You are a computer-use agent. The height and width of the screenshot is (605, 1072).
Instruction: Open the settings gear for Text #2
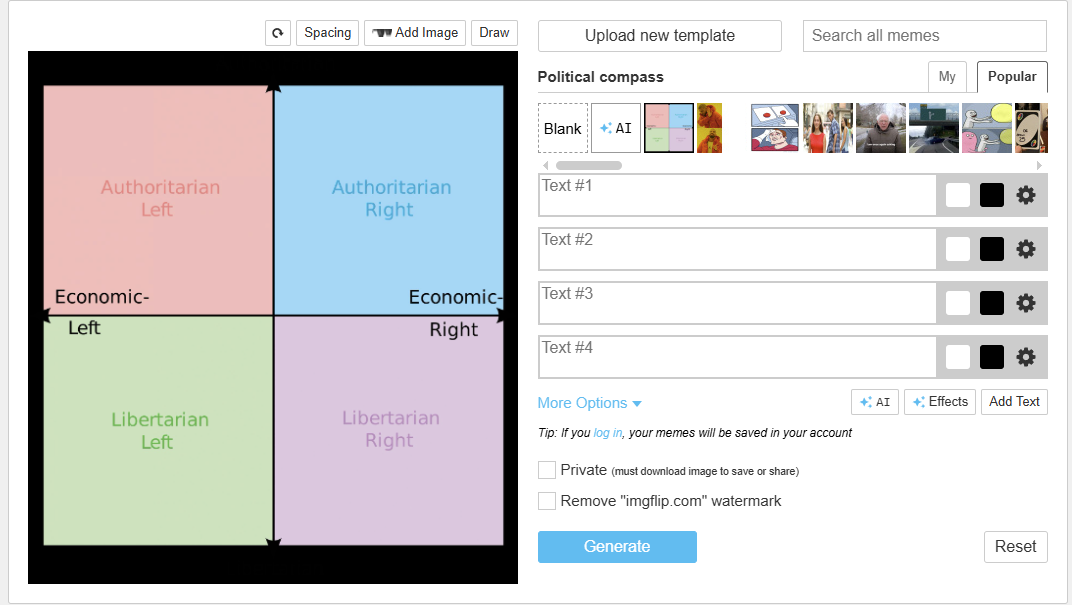(1026, 249)
